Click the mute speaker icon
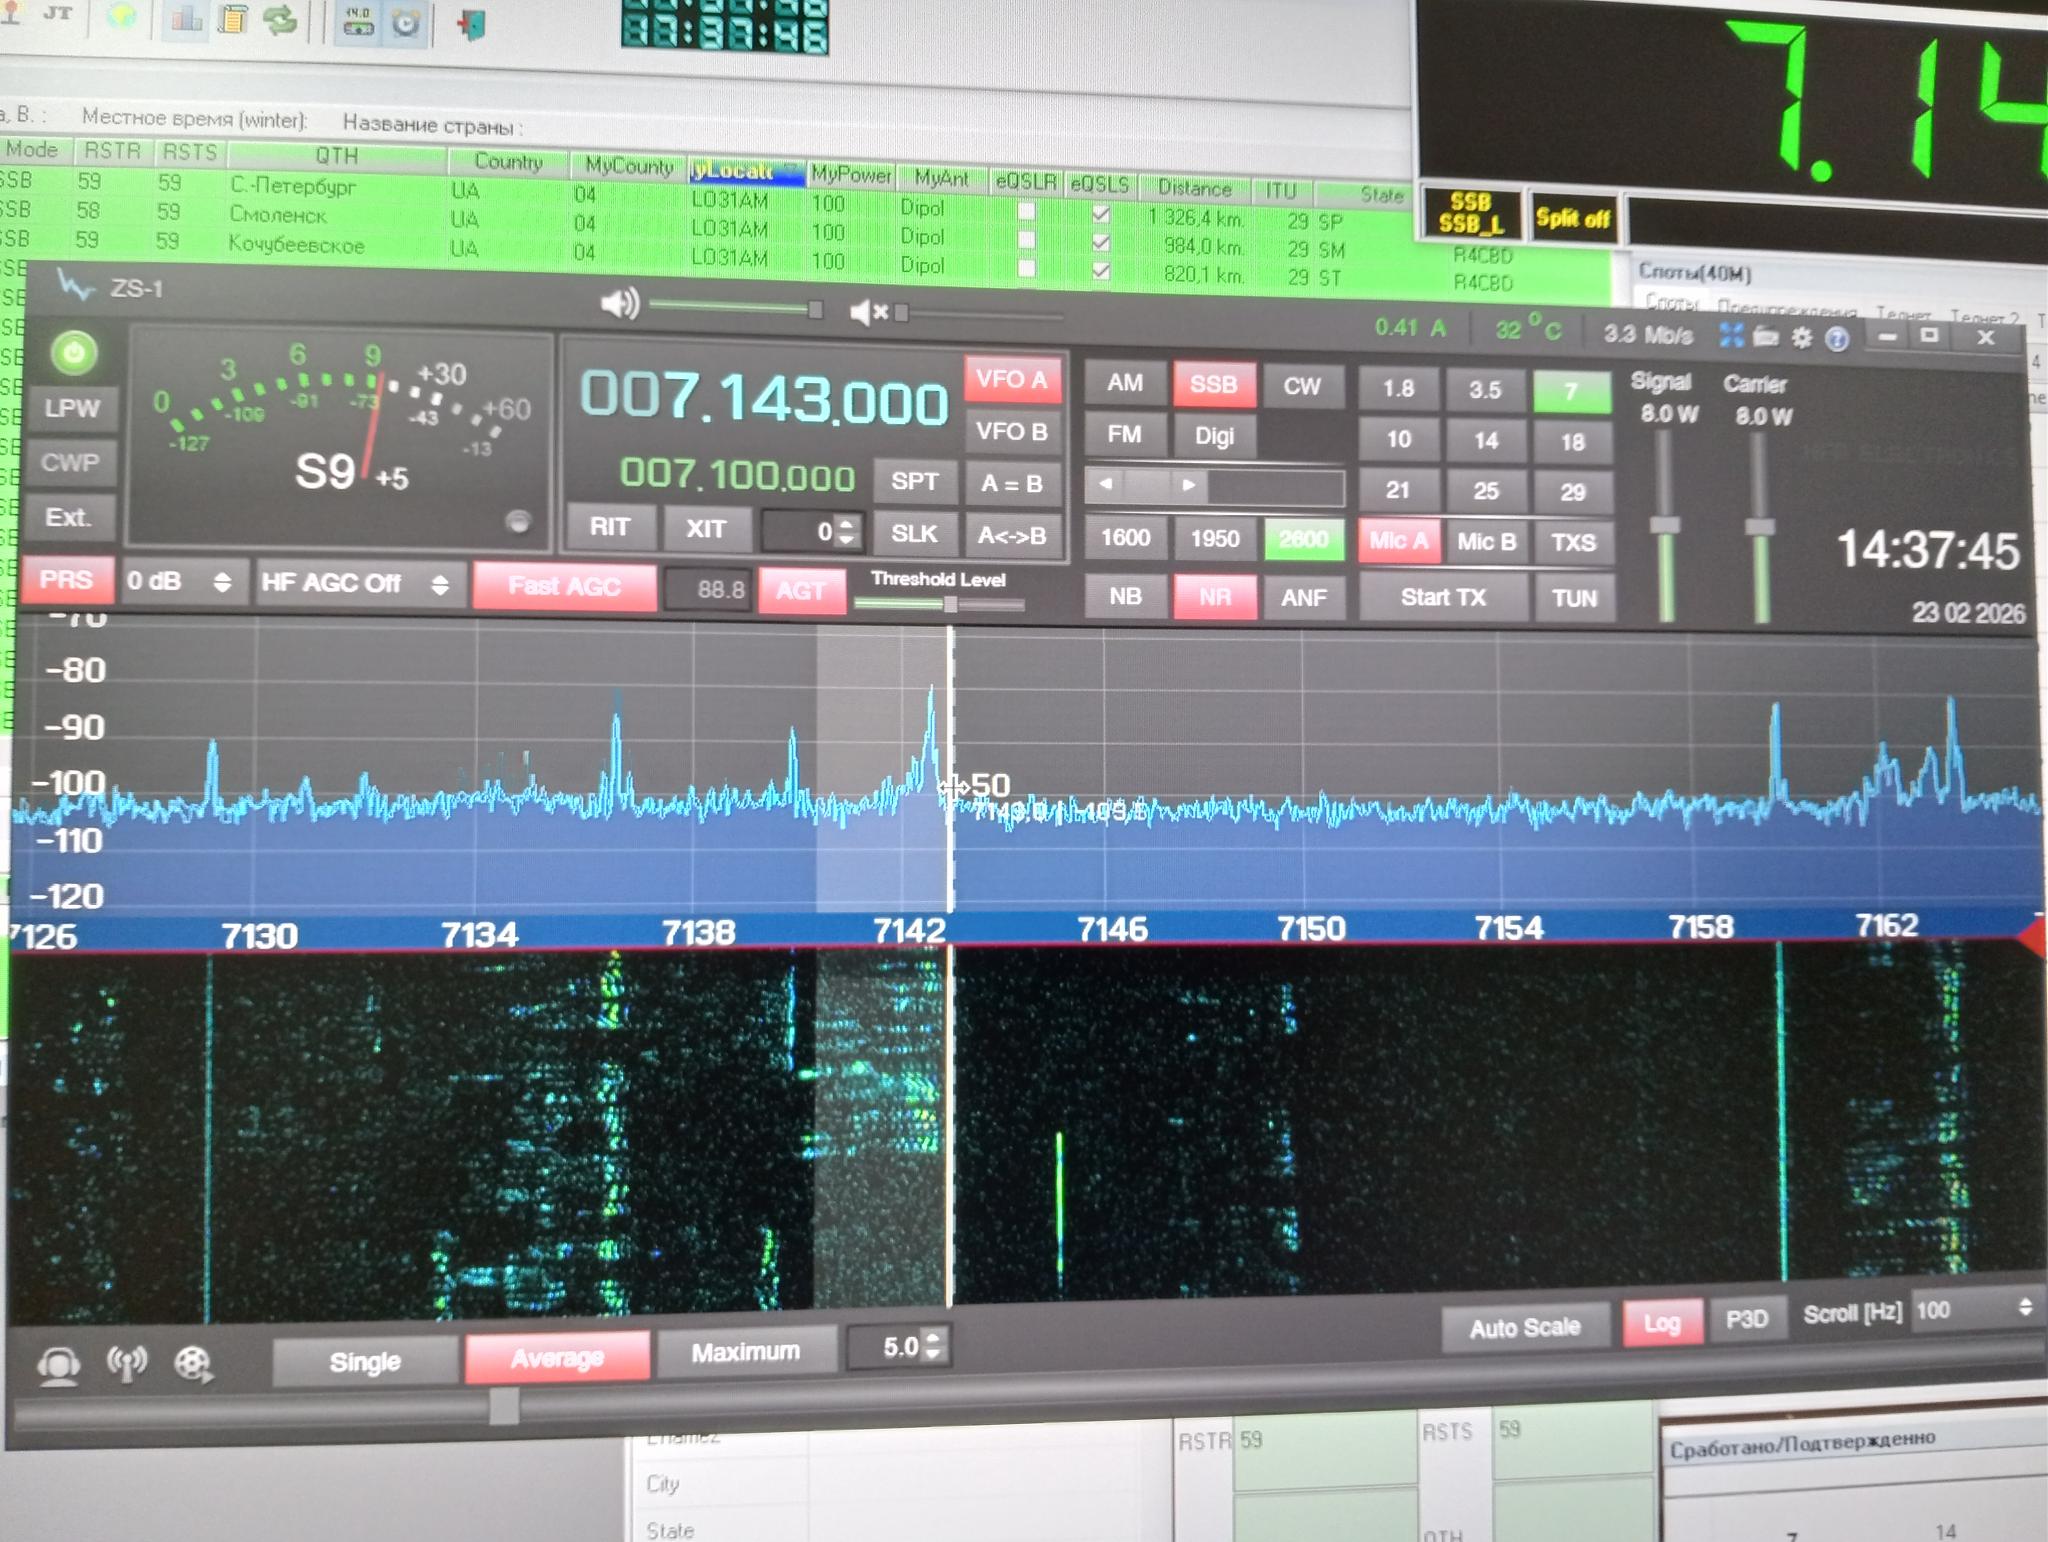The height and width of the screenshot is (1542, 2048). 867,313
